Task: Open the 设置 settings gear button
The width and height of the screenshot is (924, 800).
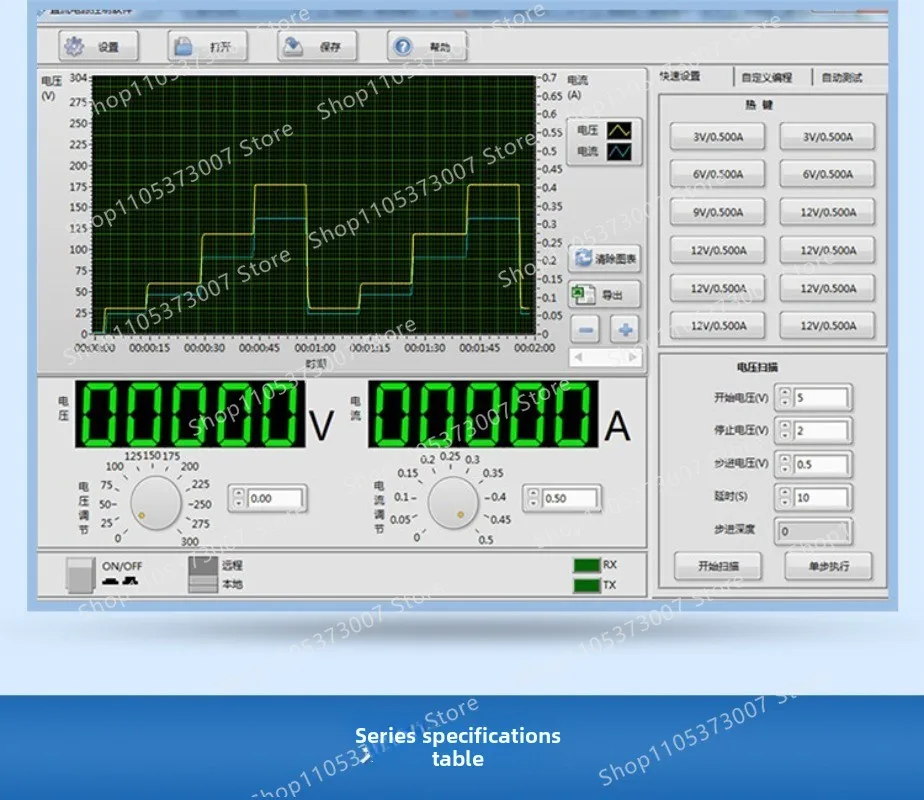Action: tap(98, 47)
